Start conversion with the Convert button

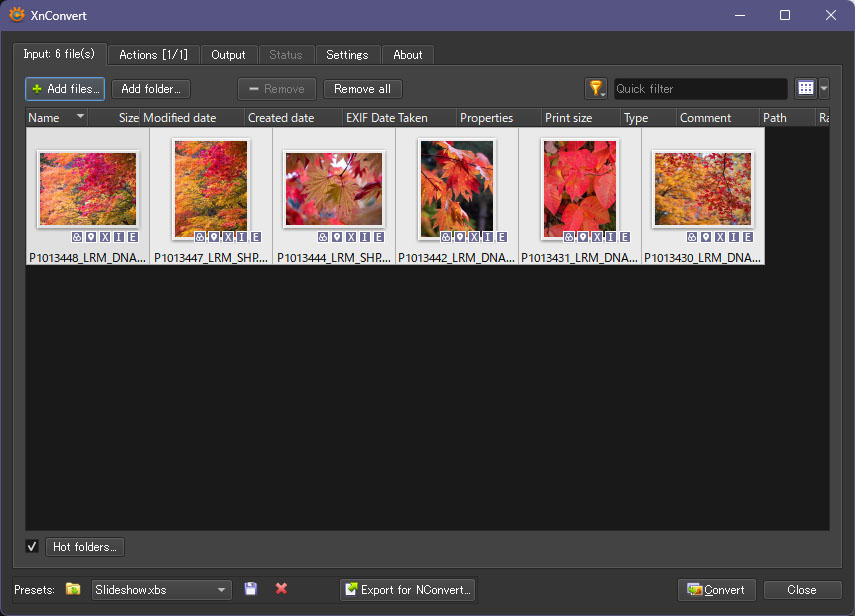(x=716, y=590)
